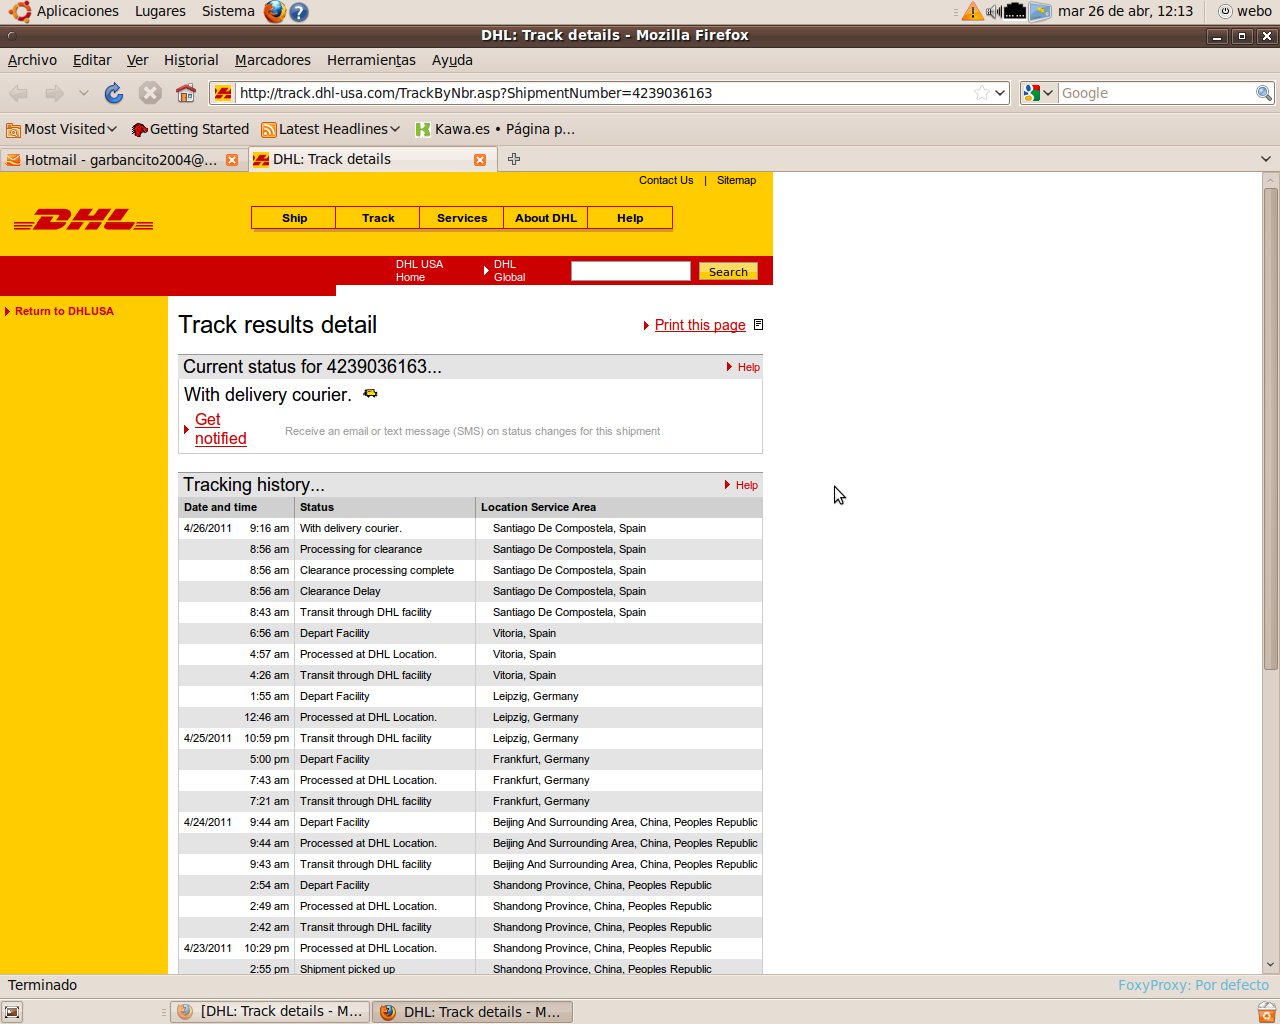
Task: Switch to the Hotmail tab
Action: click(120, 160)
